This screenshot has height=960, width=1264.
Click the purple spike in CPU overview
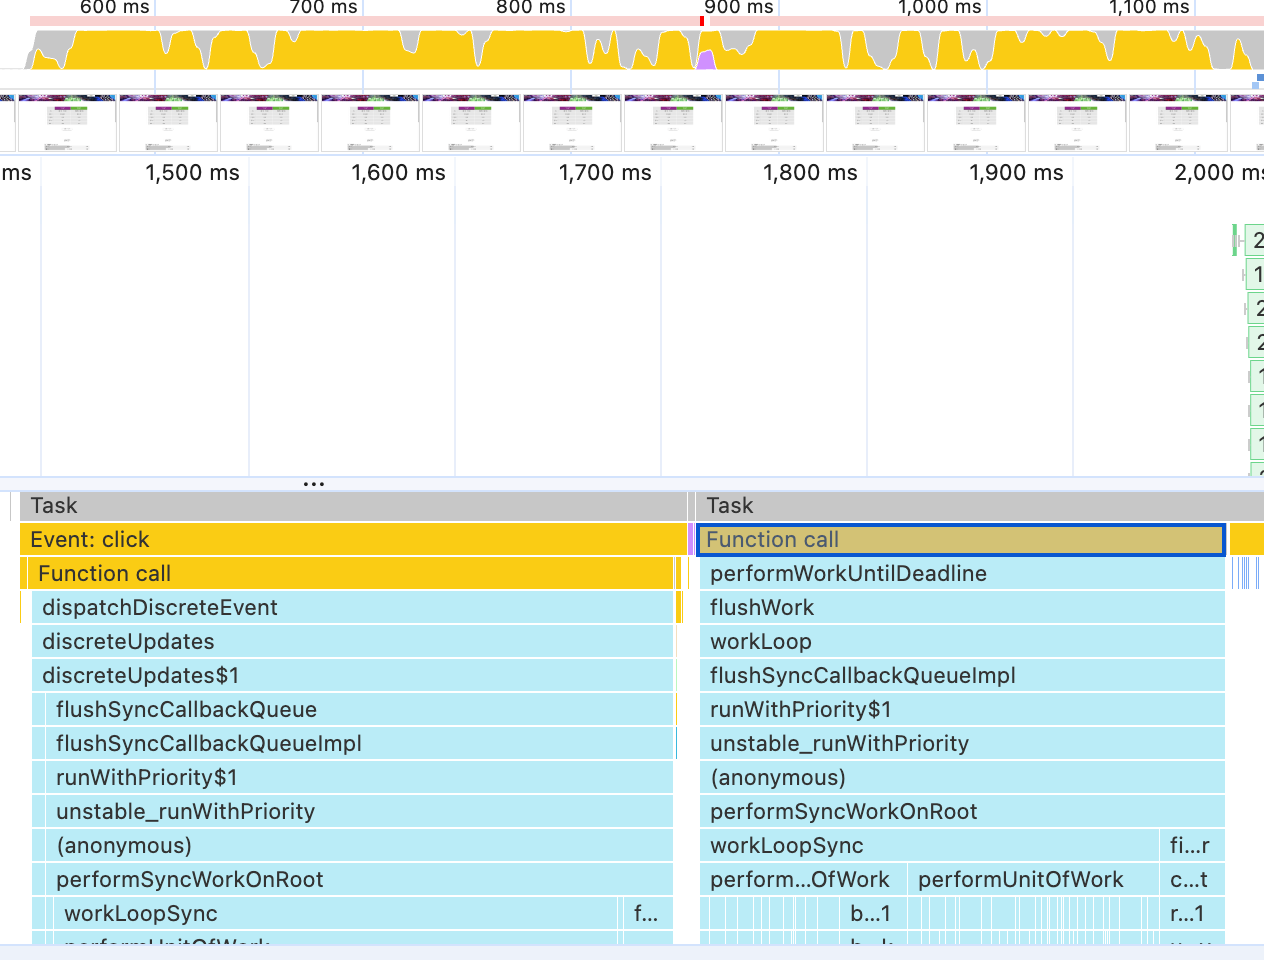pyautogui.click(x=706, y=60)
